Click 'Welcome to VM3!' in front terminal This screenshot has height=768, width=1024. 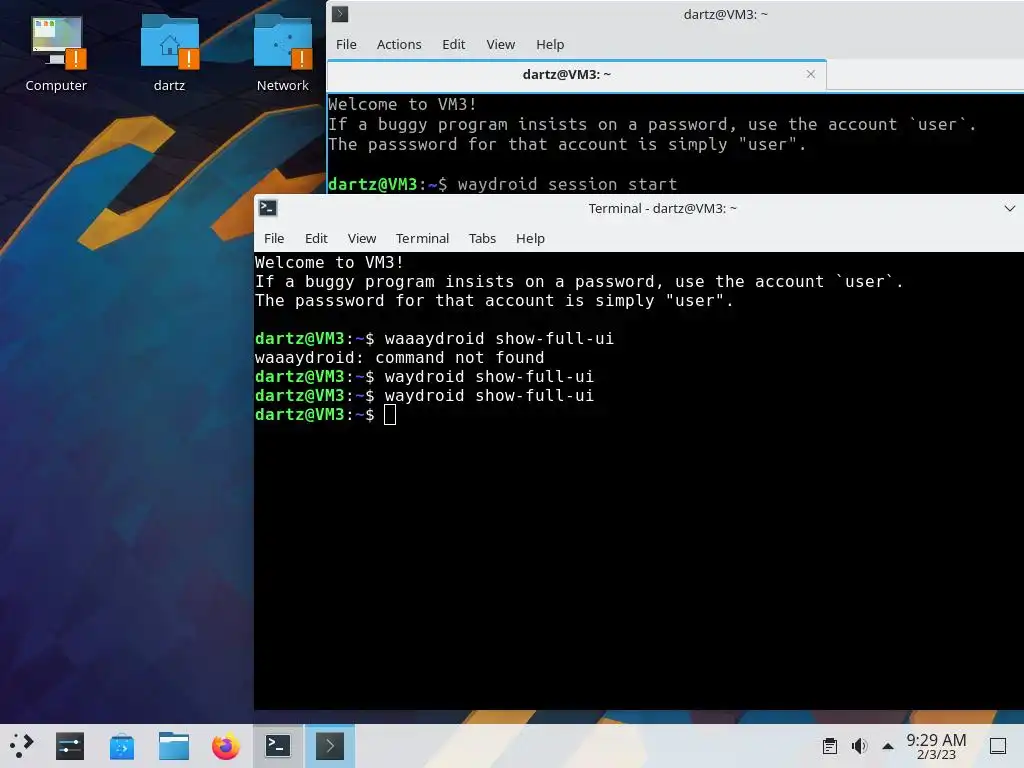coord(329,263)
